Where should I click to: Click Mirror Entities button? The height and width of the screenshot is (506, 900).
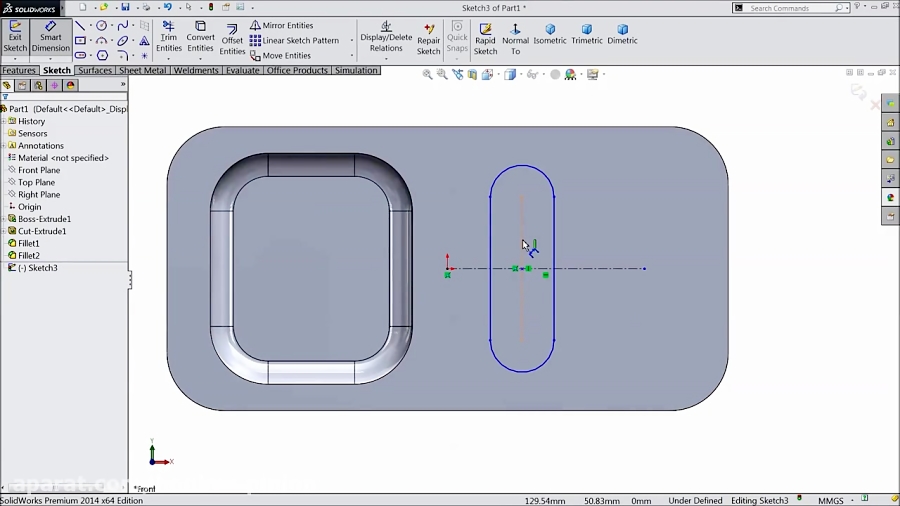[282, 25]
